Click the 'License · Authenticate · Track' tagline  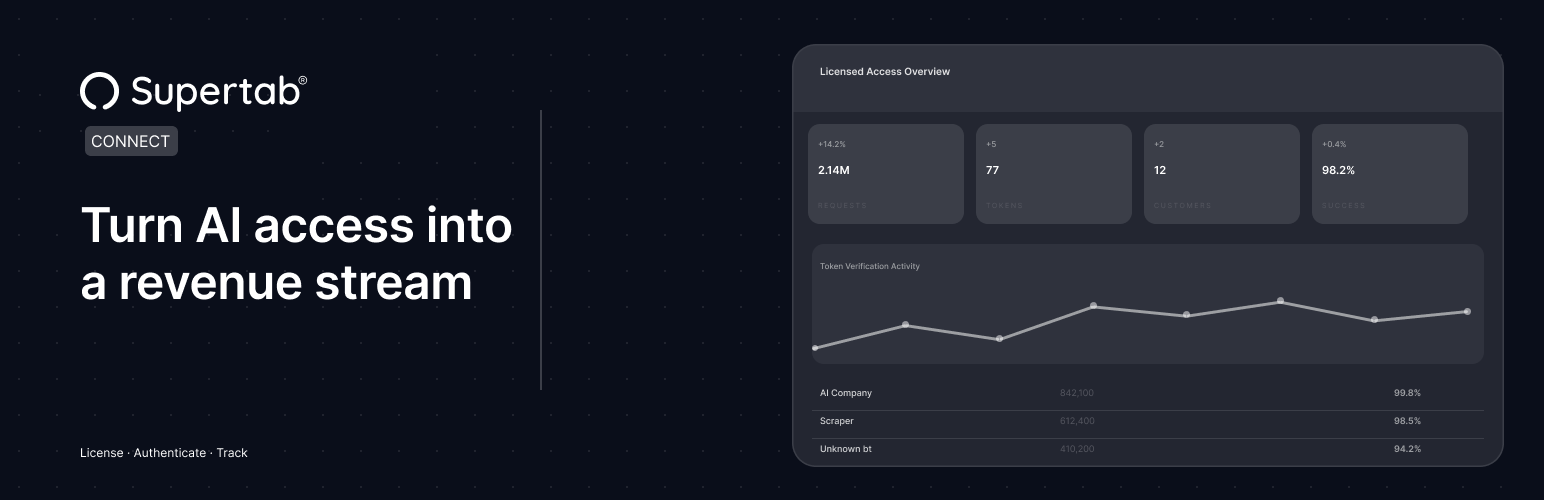pos(164,453)
